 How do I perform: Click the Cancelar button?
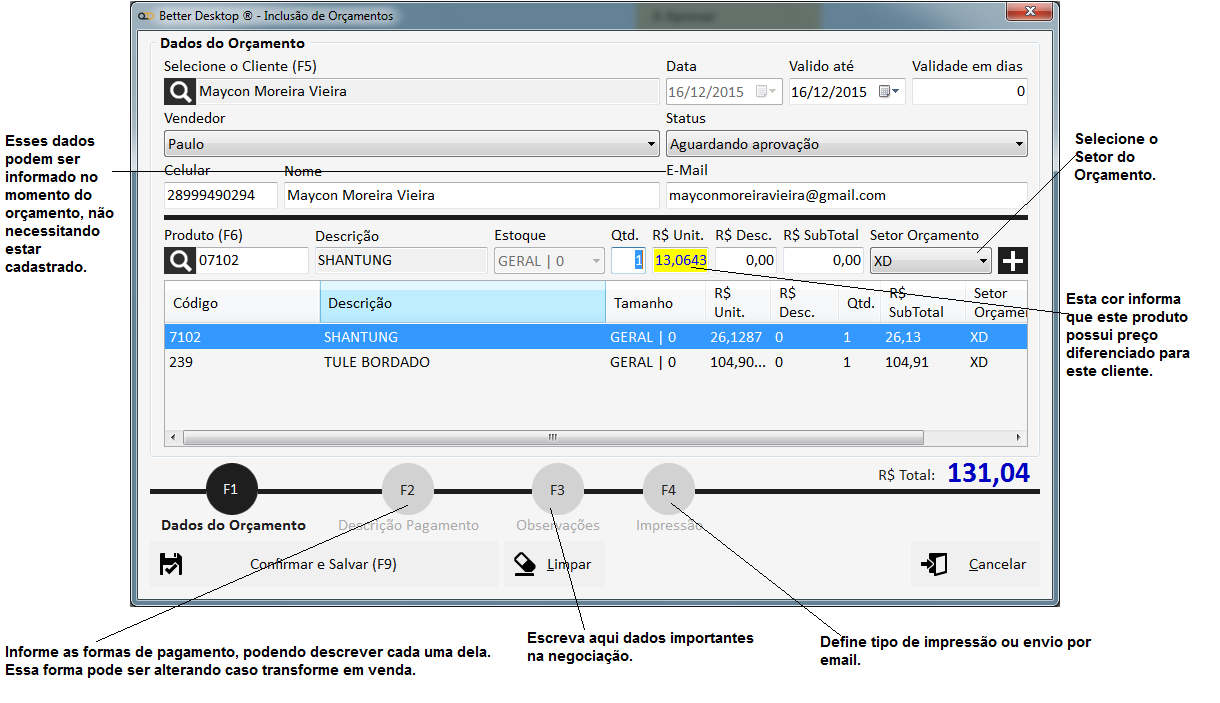pyautogui.click(x=975, y=565)
